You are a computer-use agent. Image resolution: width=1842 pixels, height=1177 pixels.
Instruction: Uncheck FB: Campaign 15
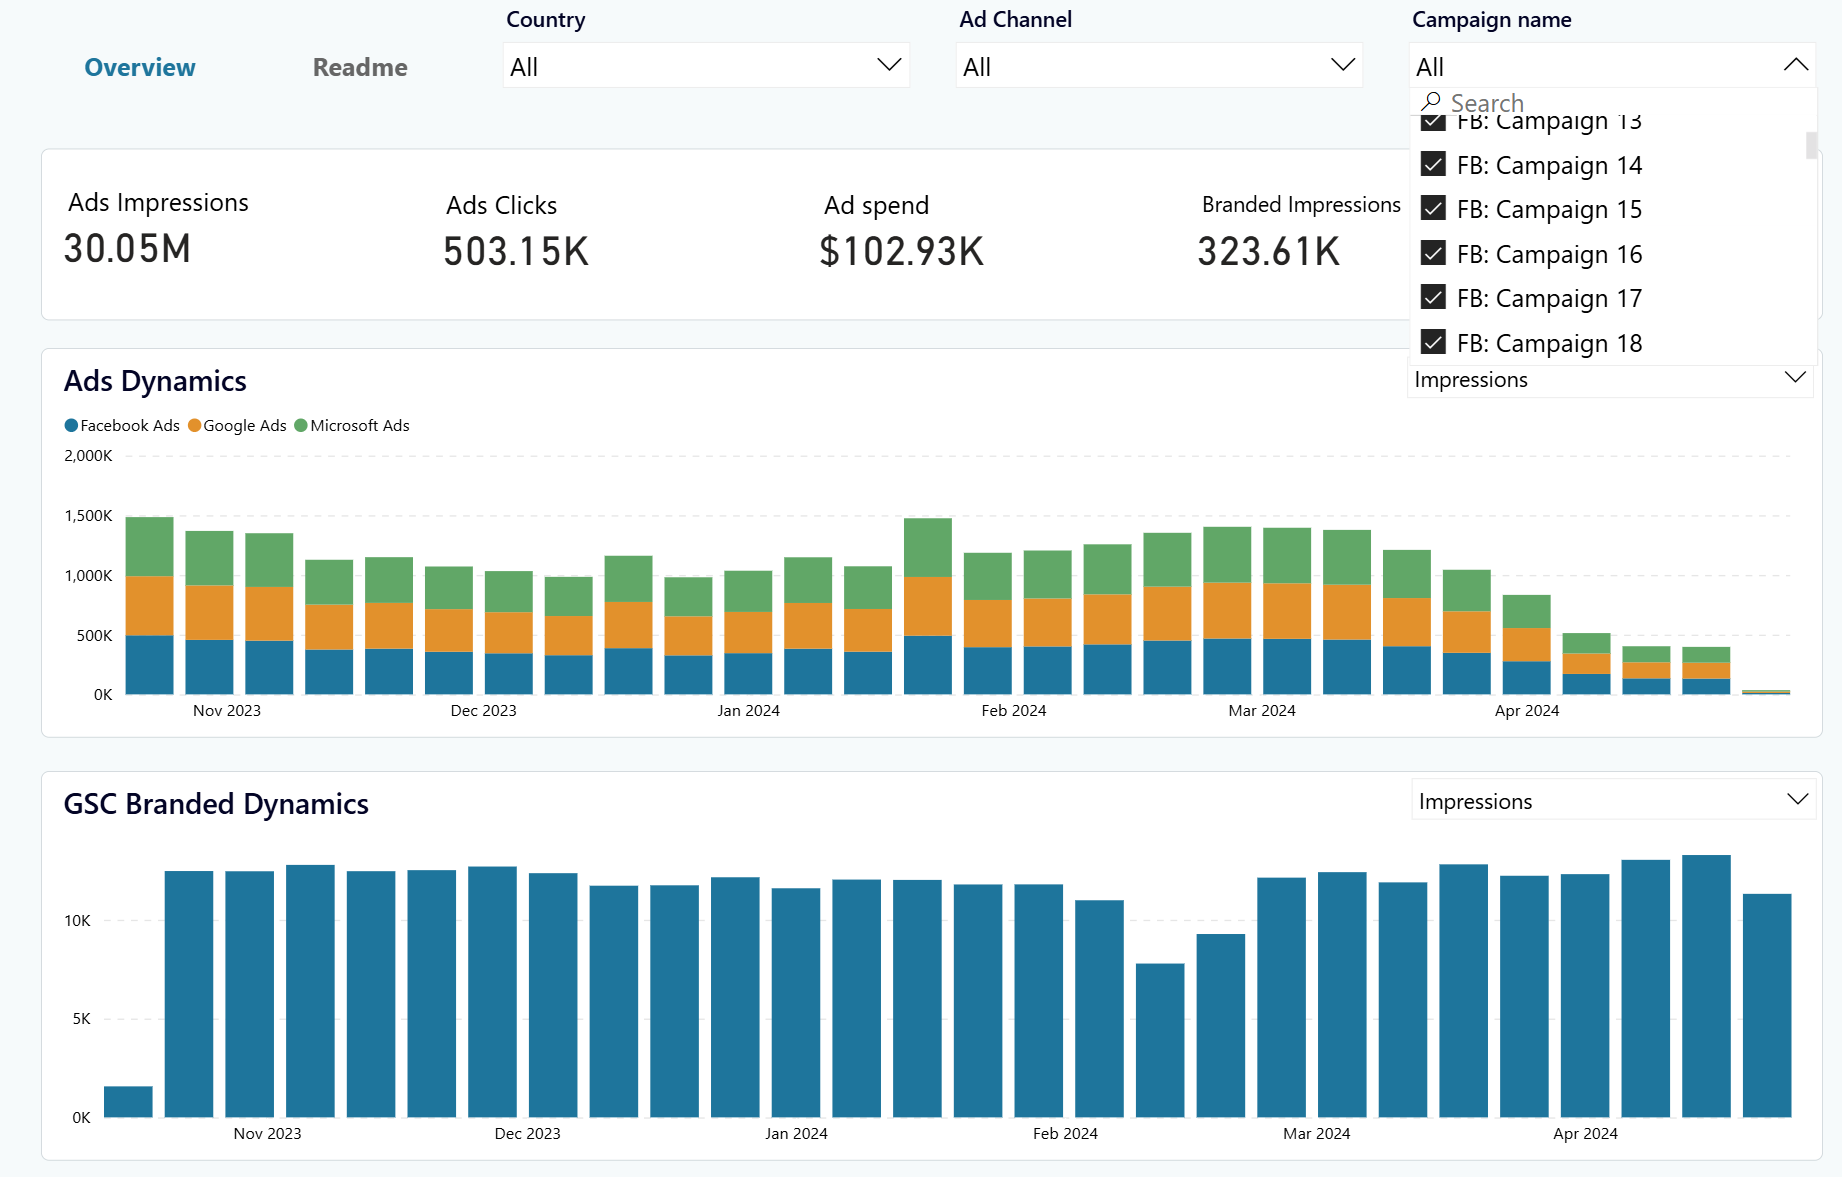pyautogui.click(x=1433, y=208)
